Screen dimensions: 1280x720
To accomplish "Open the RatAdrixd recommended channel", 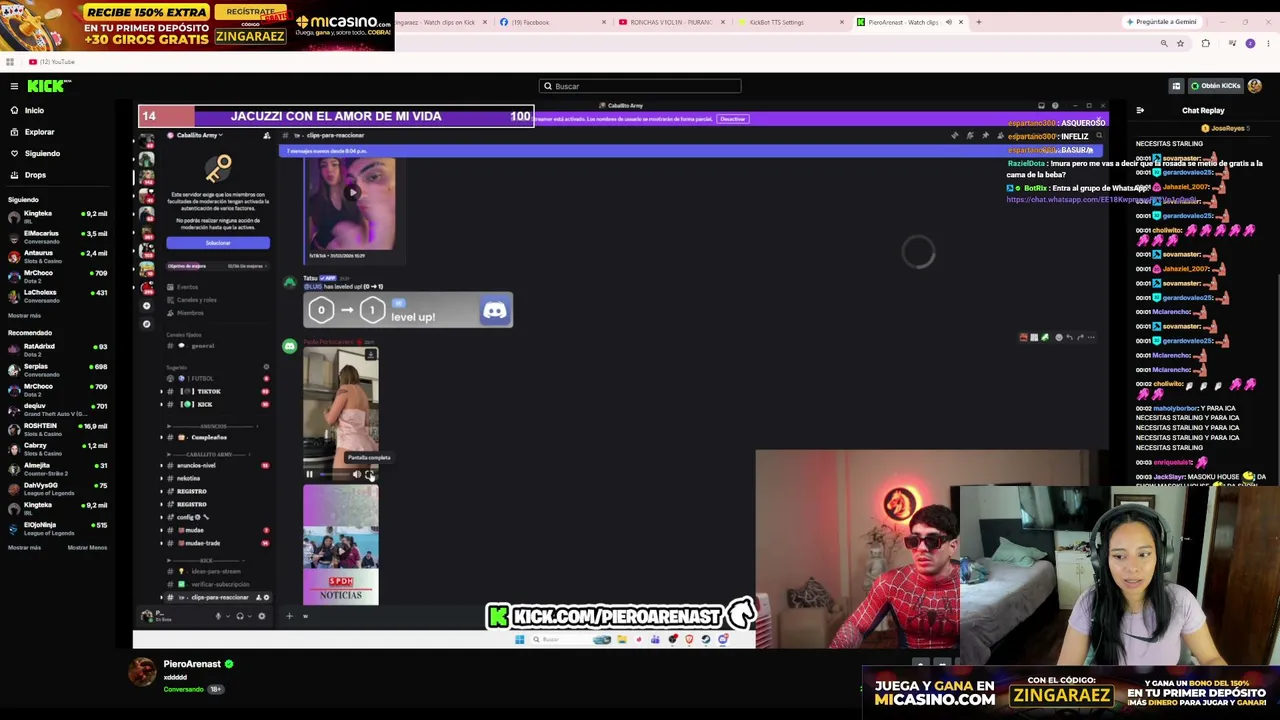I will point(58,350).
